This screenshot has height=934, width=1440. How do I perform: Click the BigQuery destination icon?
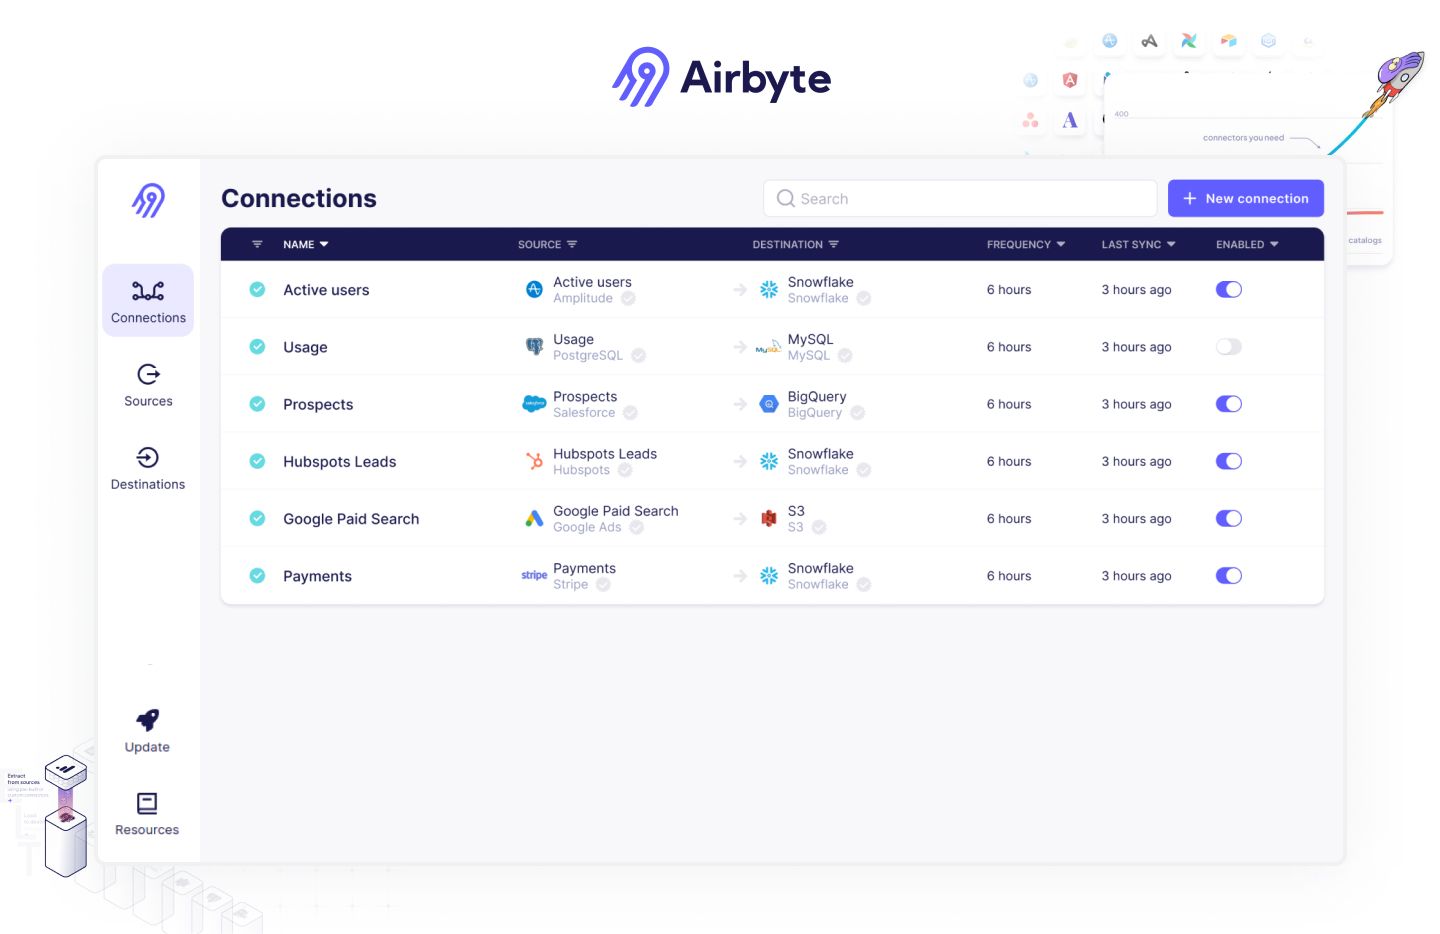(769, 404)
